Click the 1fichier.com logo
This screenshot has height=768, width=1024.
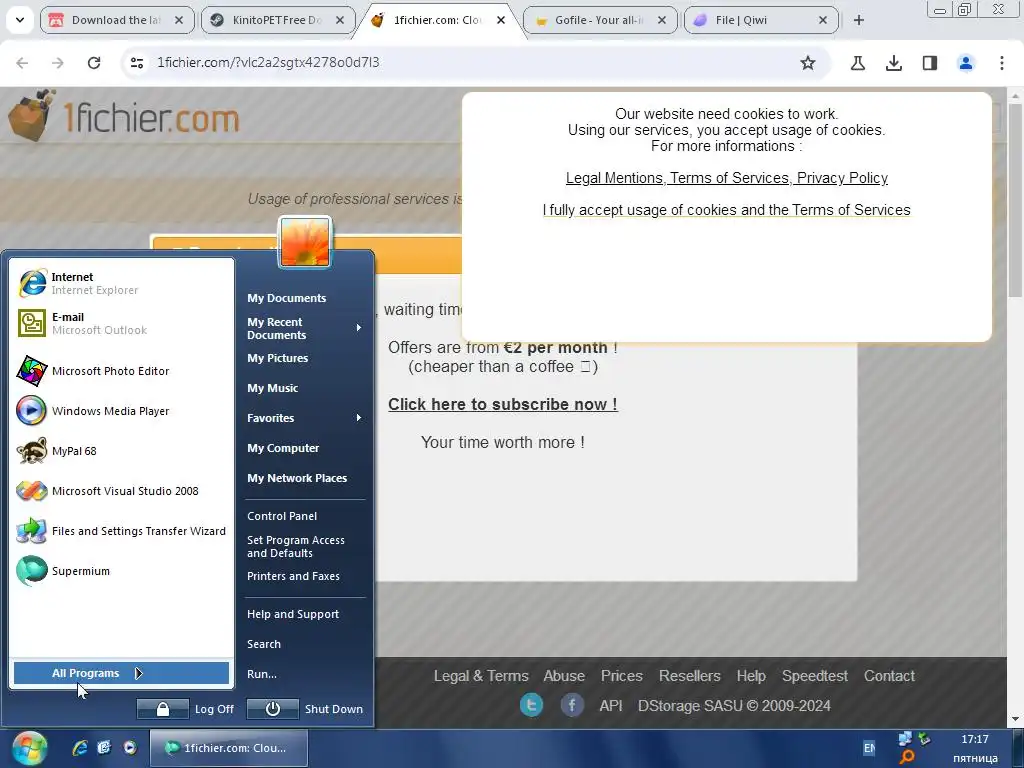tap(124, 116)
